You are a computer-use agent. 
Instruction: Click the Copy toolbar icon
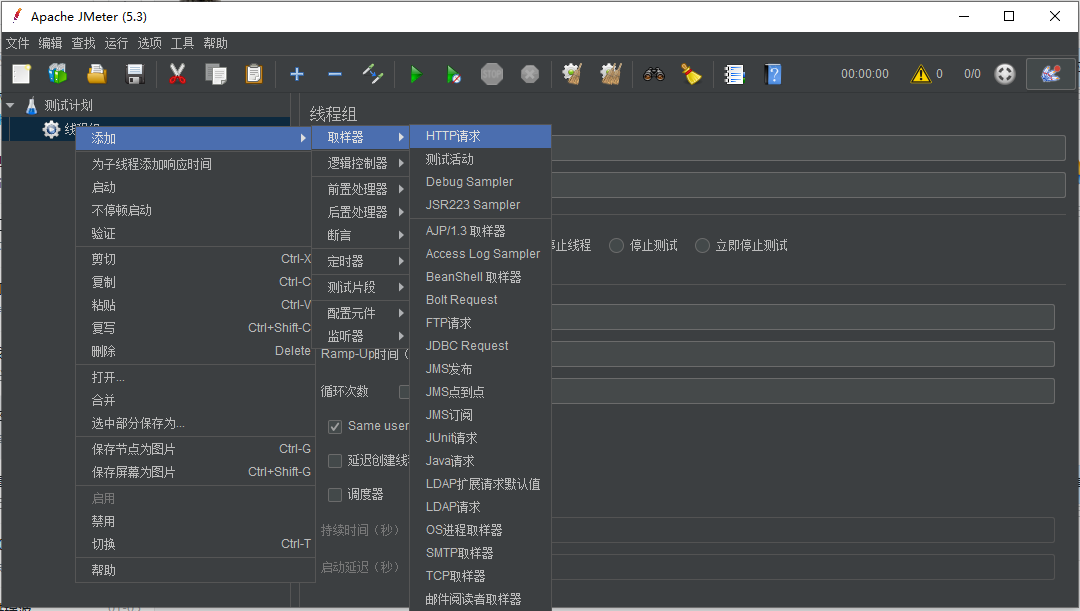click(x=216, y=74)
